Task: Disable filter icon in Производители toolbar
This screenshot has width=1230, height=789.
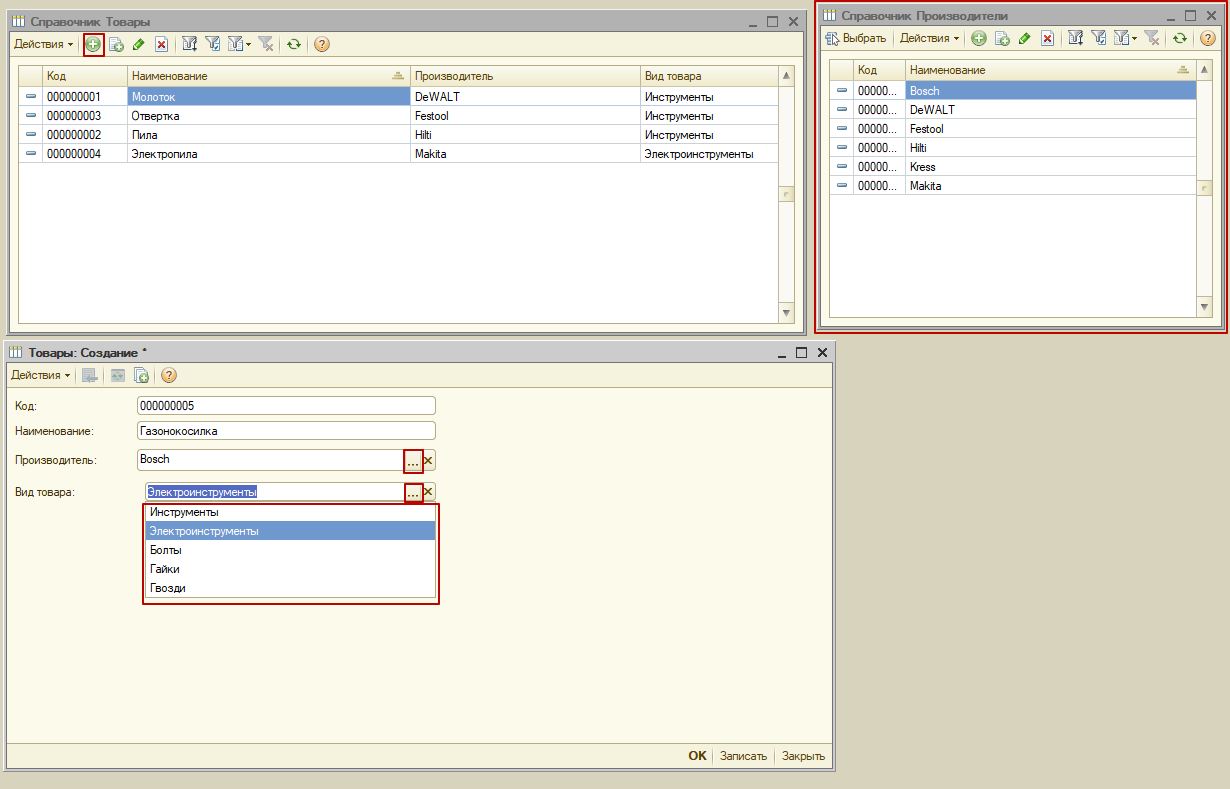Action: [1151, 38]
